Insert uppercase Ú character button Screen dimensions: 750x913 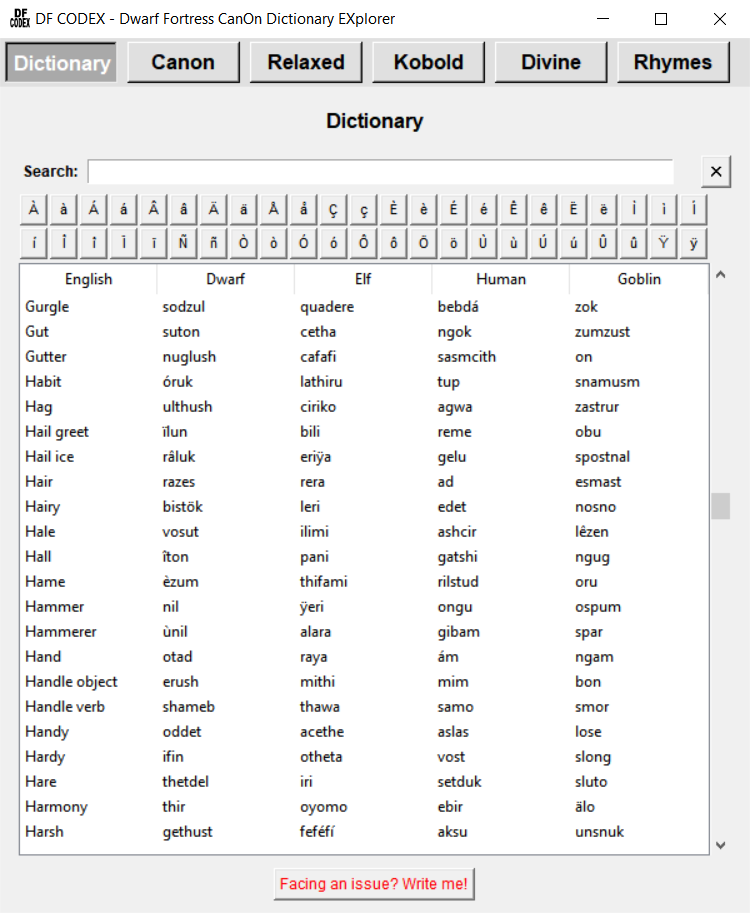[543, 243]
